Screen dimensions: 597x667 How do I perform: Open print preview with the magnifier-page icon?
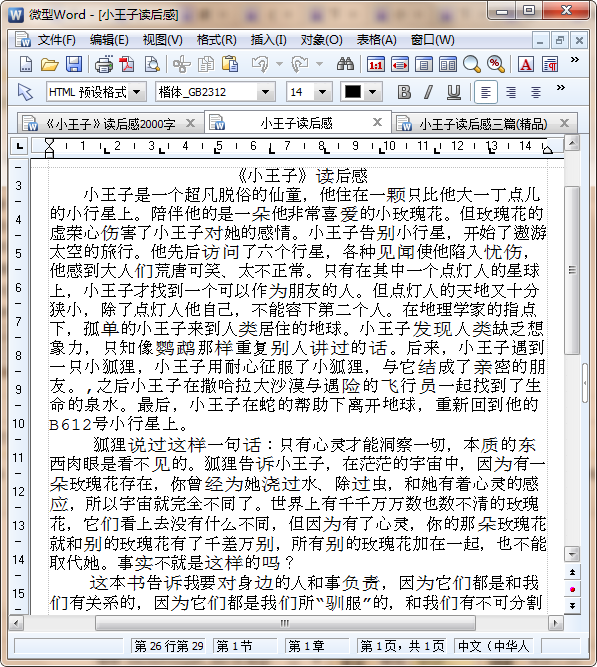pos(151,64)
